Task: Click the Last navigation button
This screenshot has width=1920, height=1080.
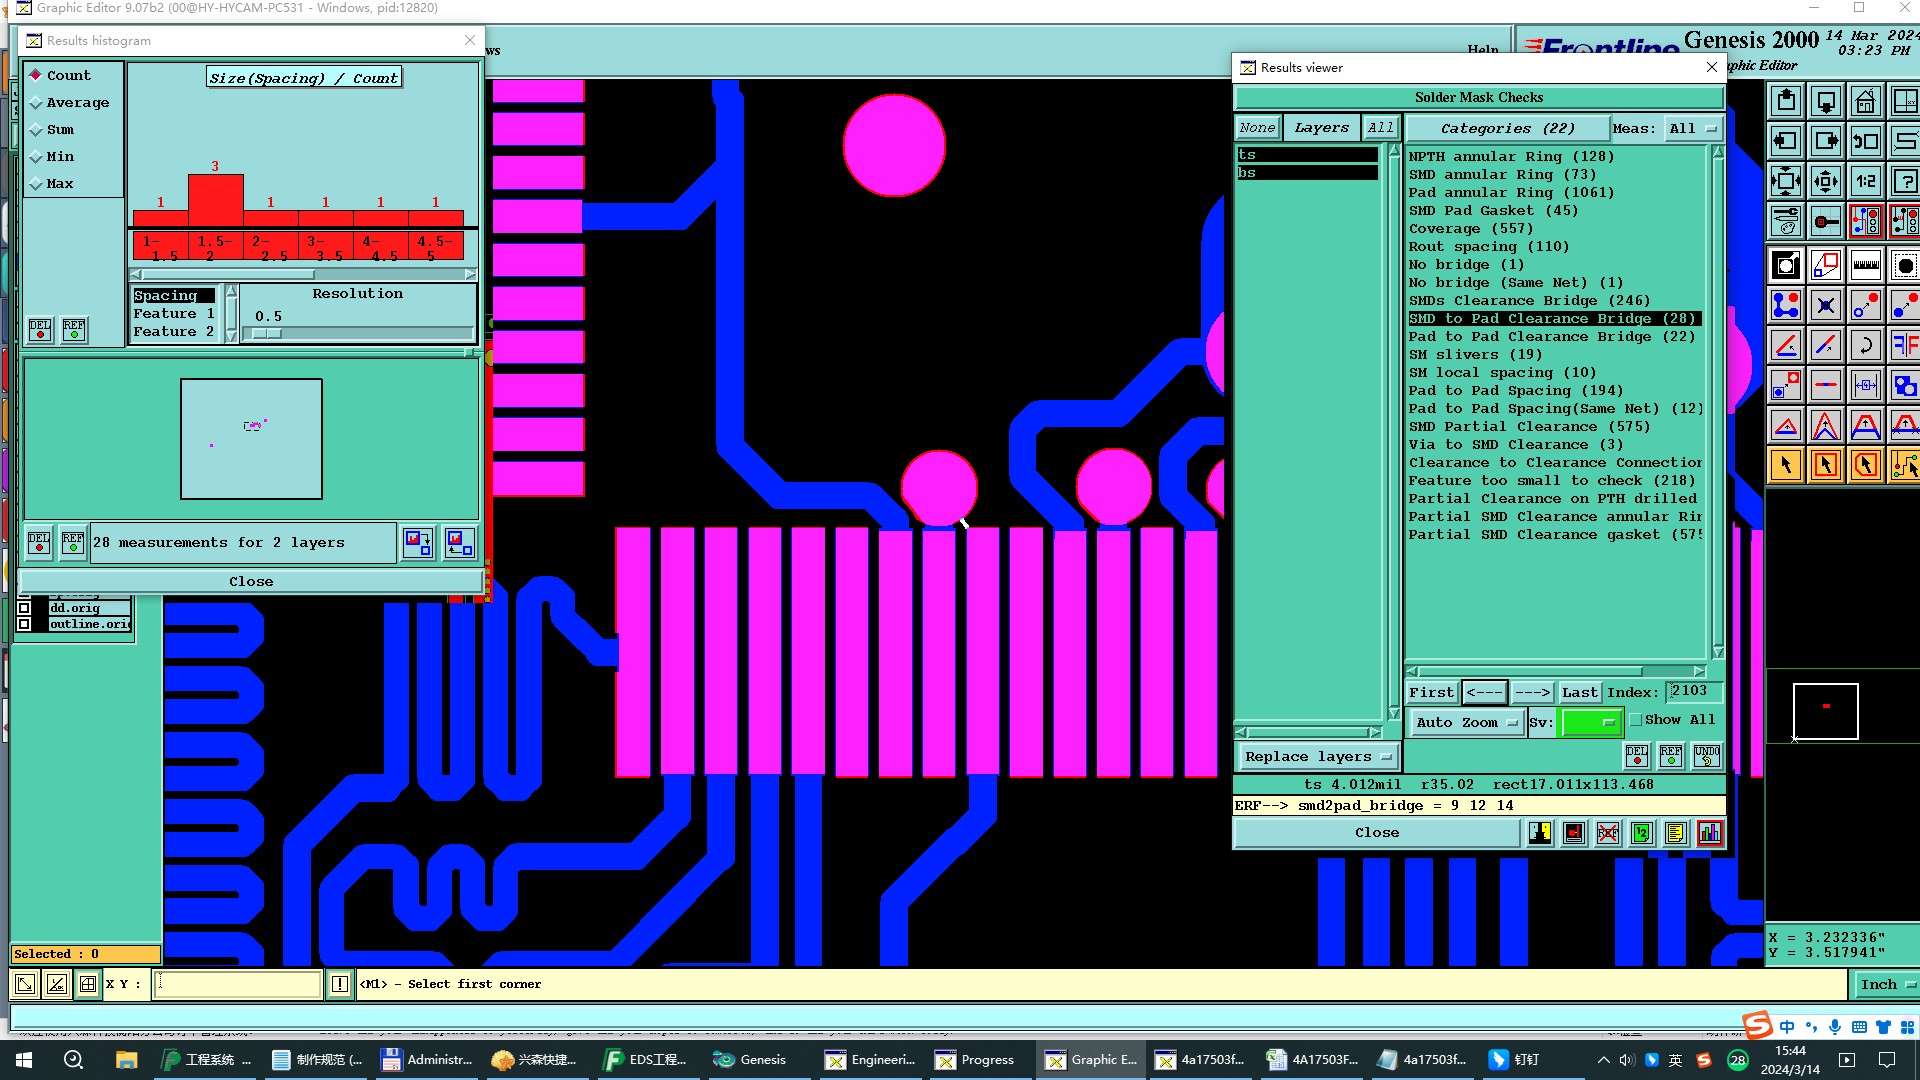Action: pyautogui.click(x=1579, y=692)
